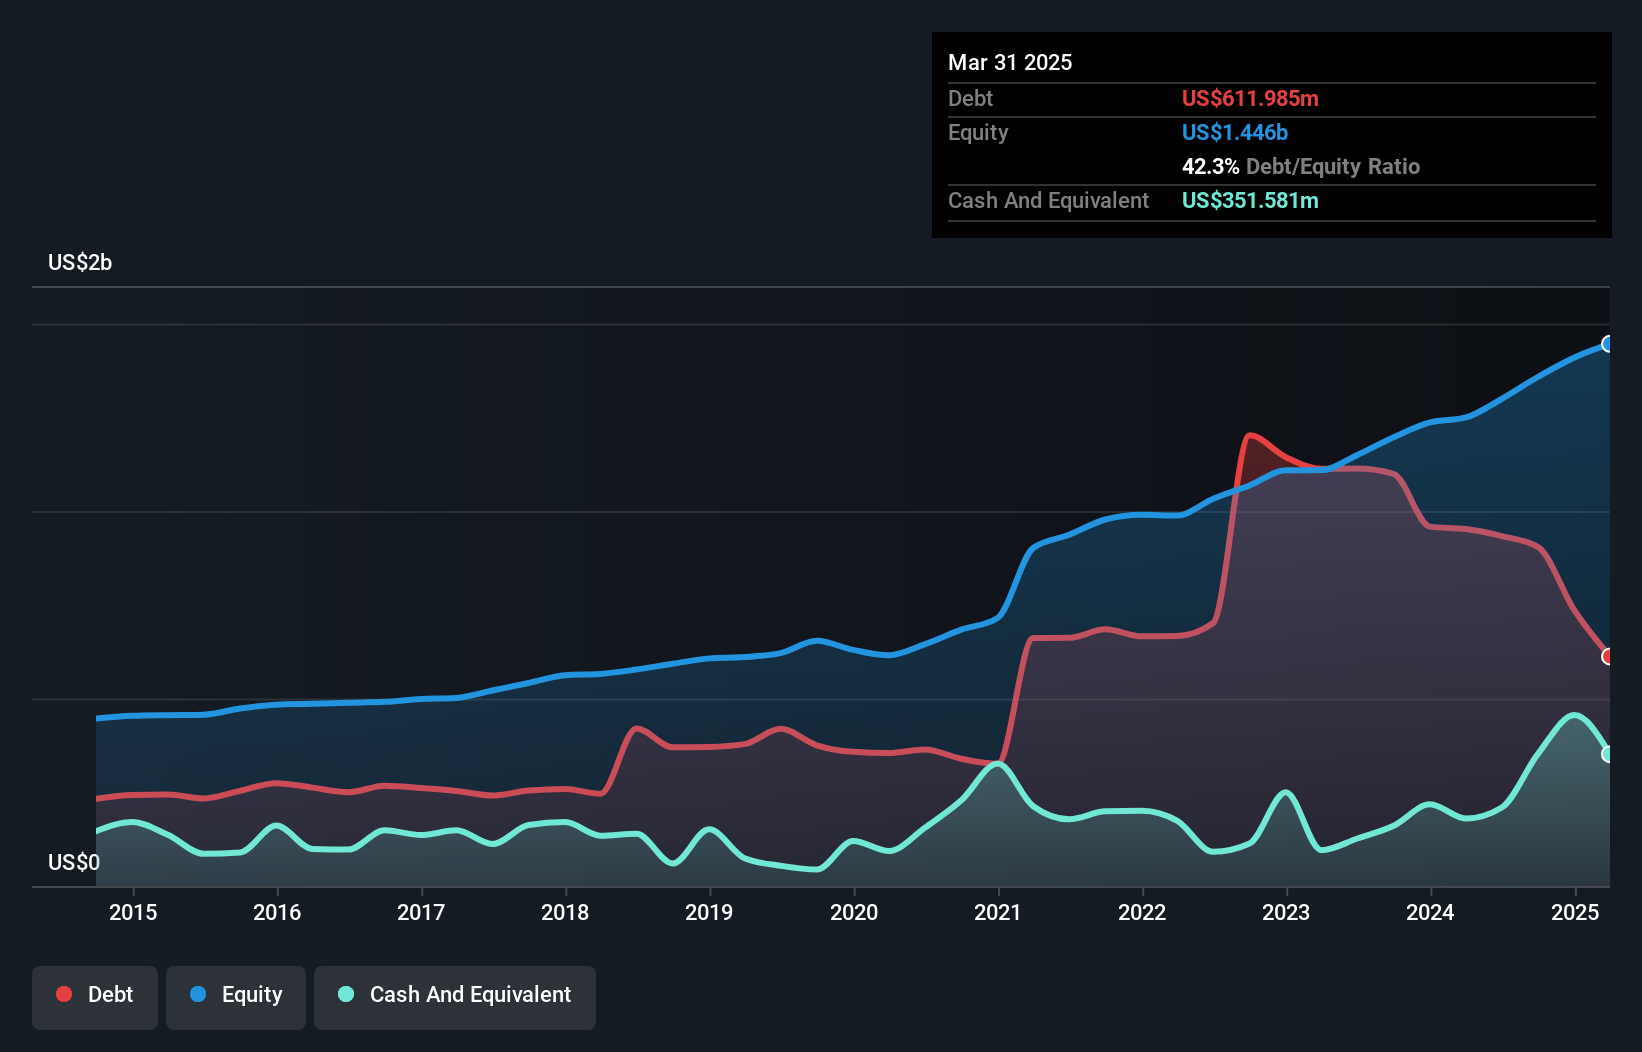This screenshot has width=1642, height=1052.
Task: Click the blue Equity legend dot
Action: tap(198, 994)
